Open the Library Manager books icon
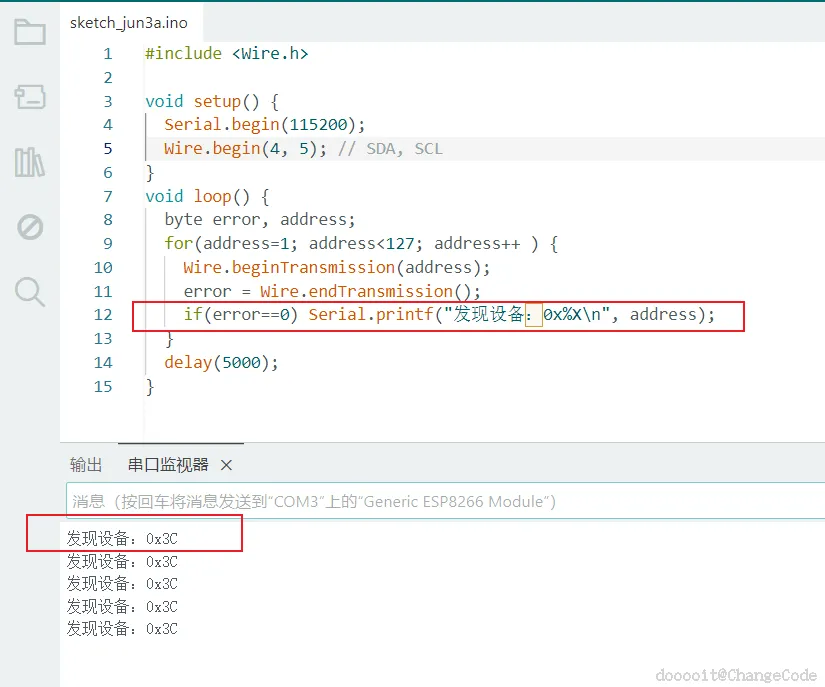 click(29, 161)
